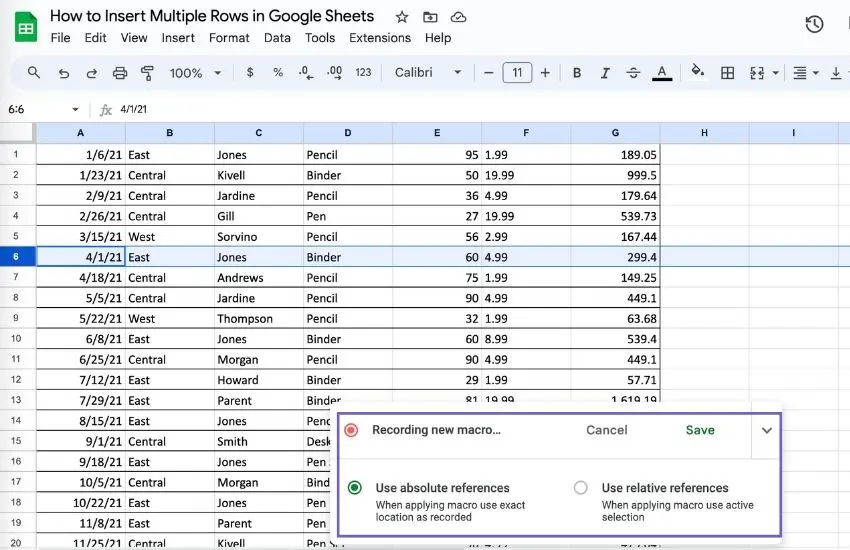Open the Edit menu
Screen dimensions: 850x550
(x=95, y=38)
